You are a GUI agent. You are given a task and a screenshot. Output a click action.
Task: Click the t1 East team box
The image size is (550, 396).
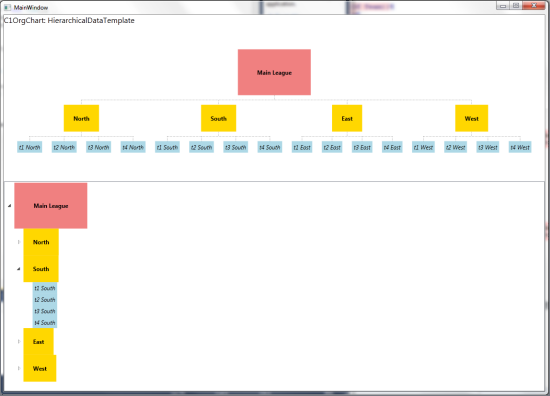[302, 147]
